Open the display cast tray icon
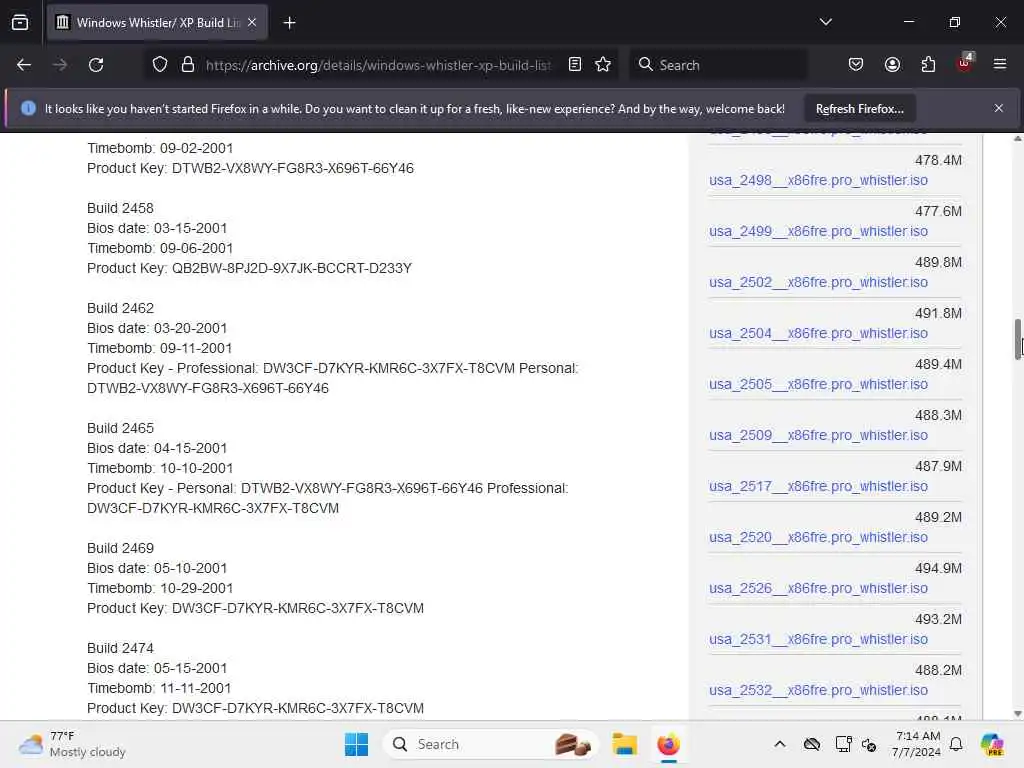The image size is (1024, 768). [843, 744]
